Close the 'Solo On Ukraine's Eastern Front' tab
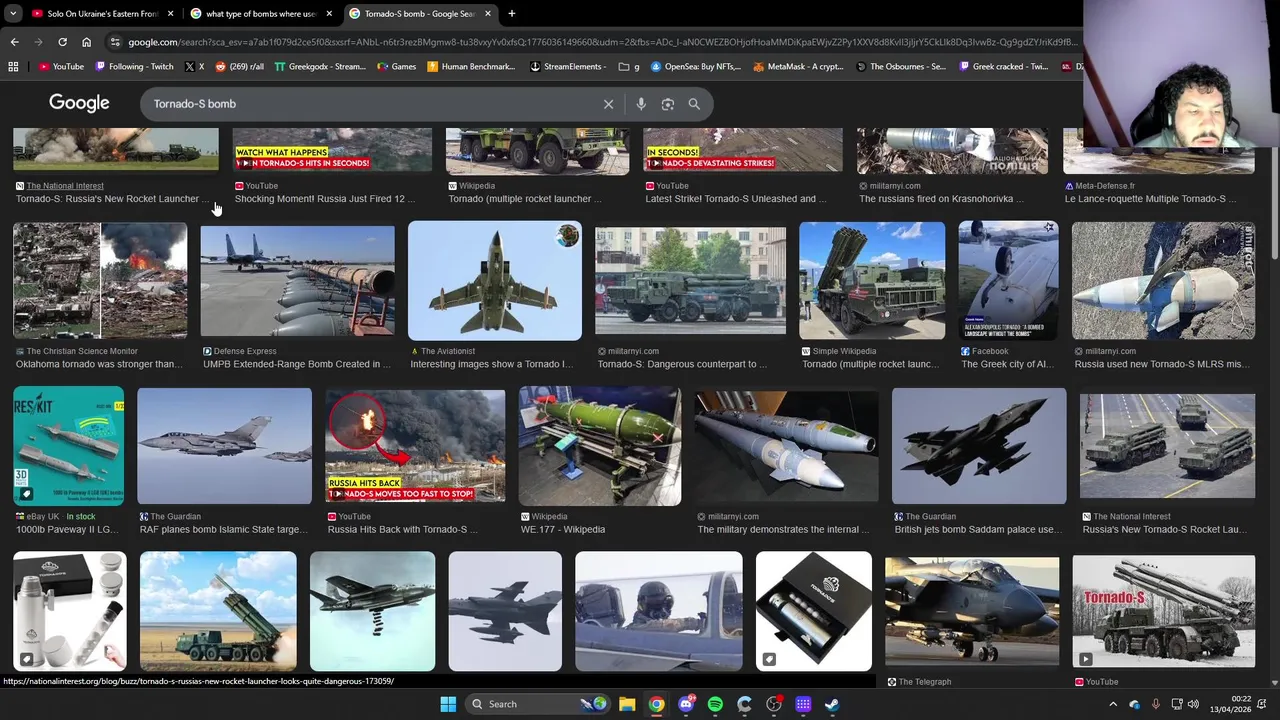This screenshot has height=720, width=1280. coord(171,14)
